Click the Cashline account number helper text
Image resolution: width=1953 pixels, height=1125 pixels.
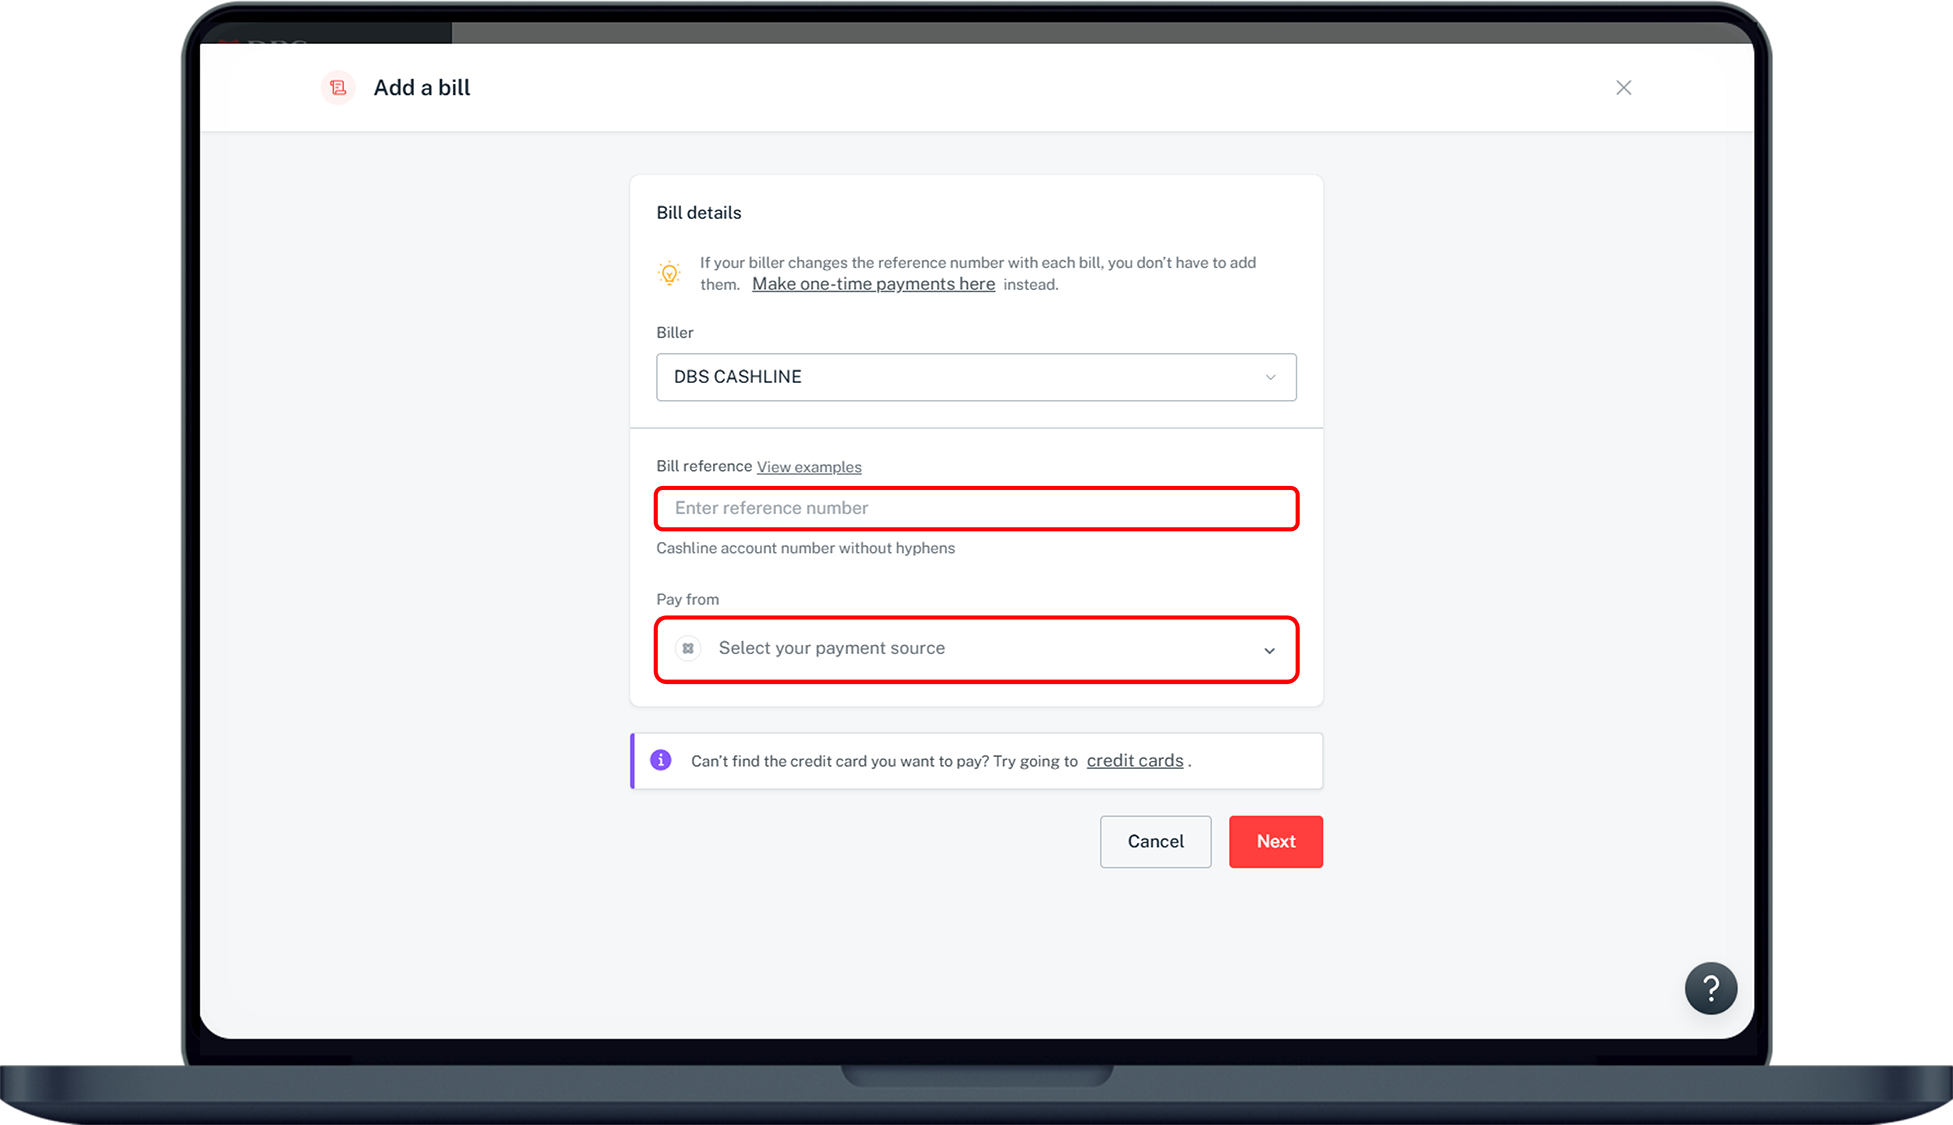[x=805, y=548]
